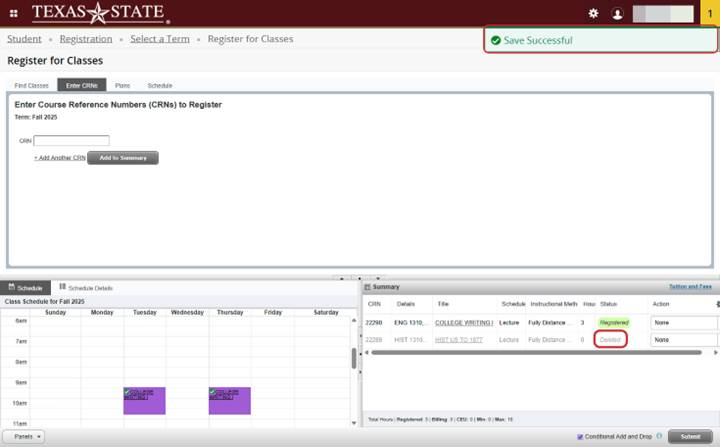Click the Tuesday College Writing calendar block
720x447 pixels.
(x=144, y=400)
